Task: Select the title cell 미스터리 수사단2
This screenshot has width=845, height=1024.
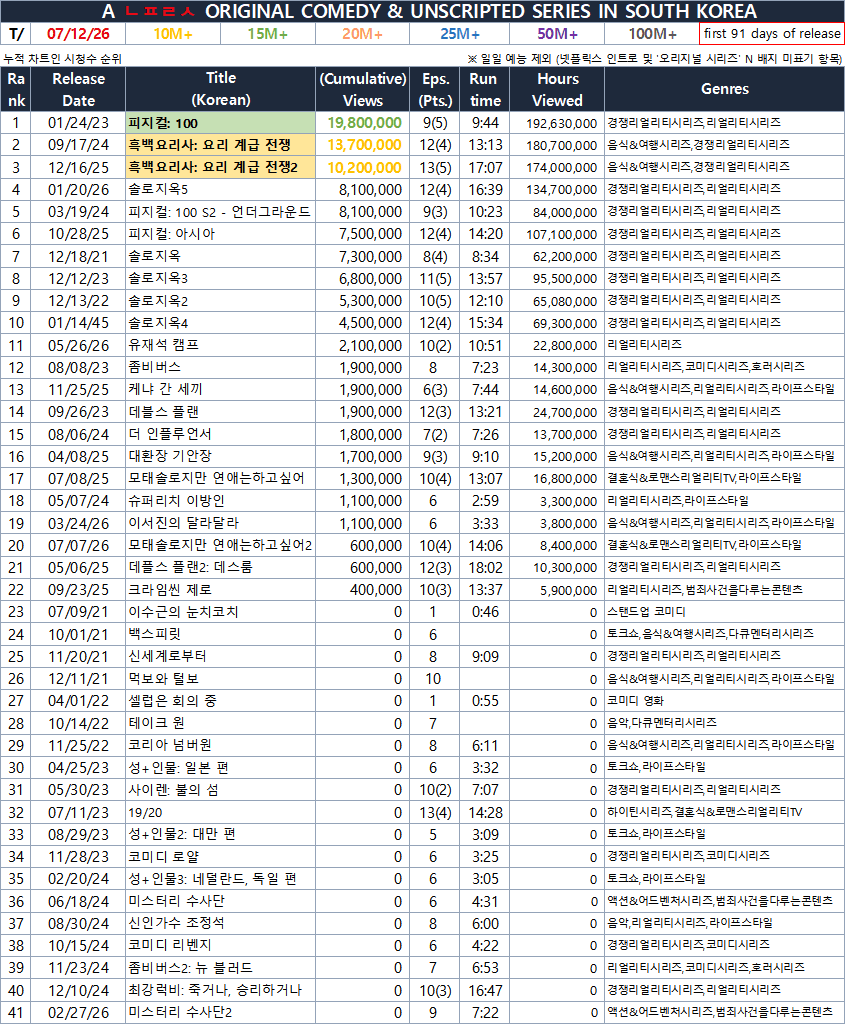Action: (x=220, y=1012)
